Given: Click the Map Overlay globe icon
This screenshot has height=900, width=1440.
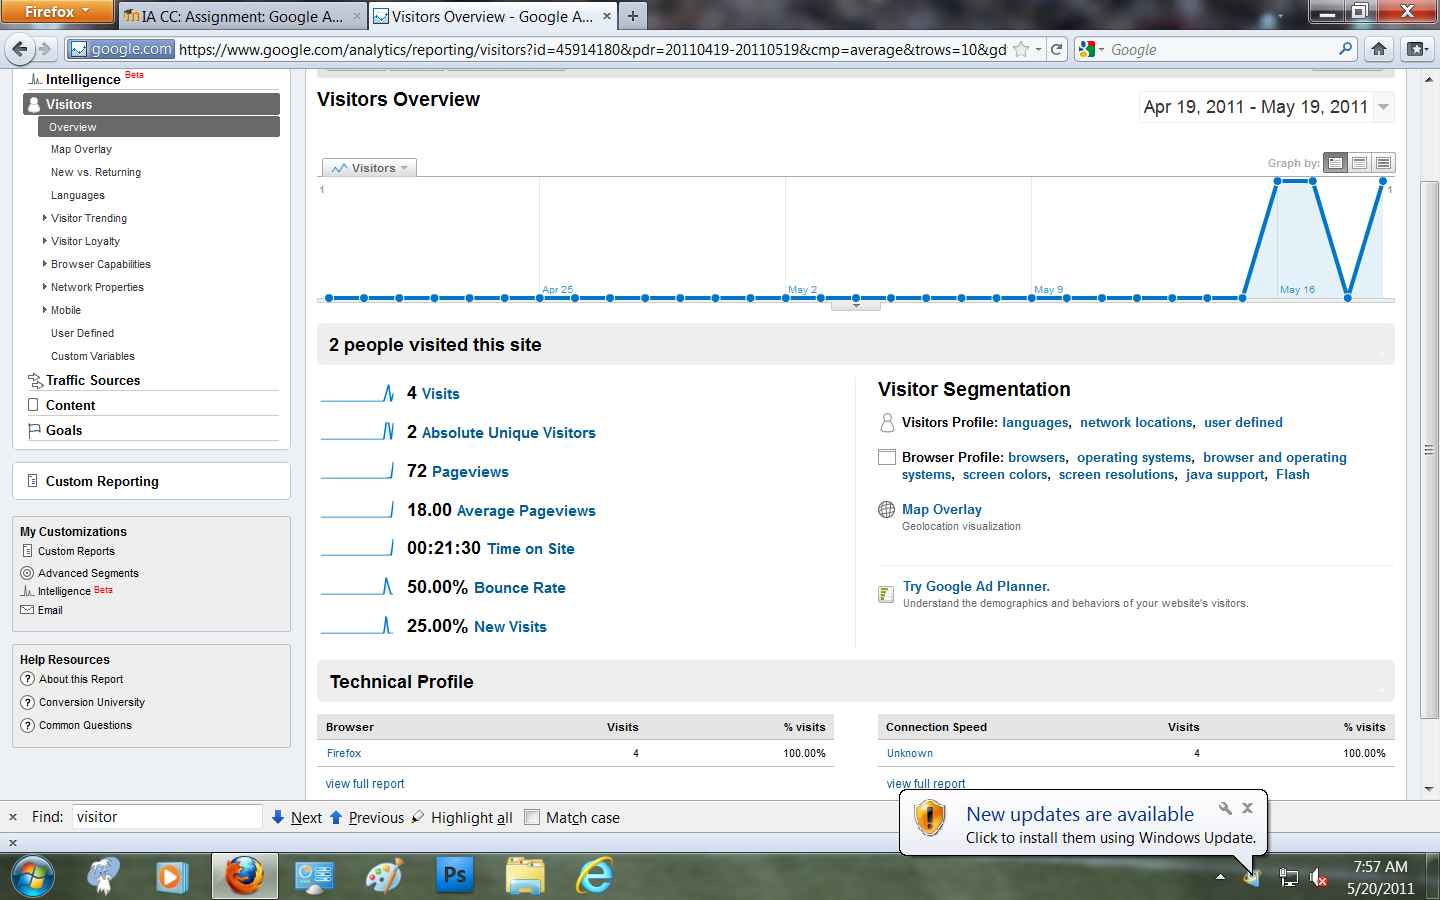Looking at the screenshot, I should [886, 510].
